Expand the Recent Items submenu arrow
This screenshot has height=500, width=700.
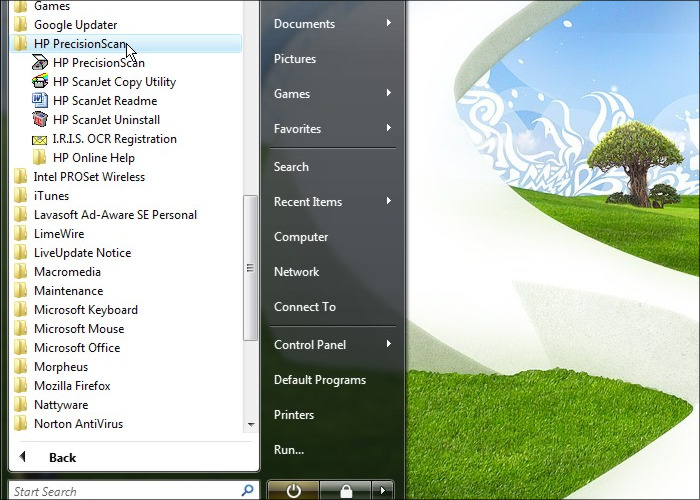click(x=389, y=202)
